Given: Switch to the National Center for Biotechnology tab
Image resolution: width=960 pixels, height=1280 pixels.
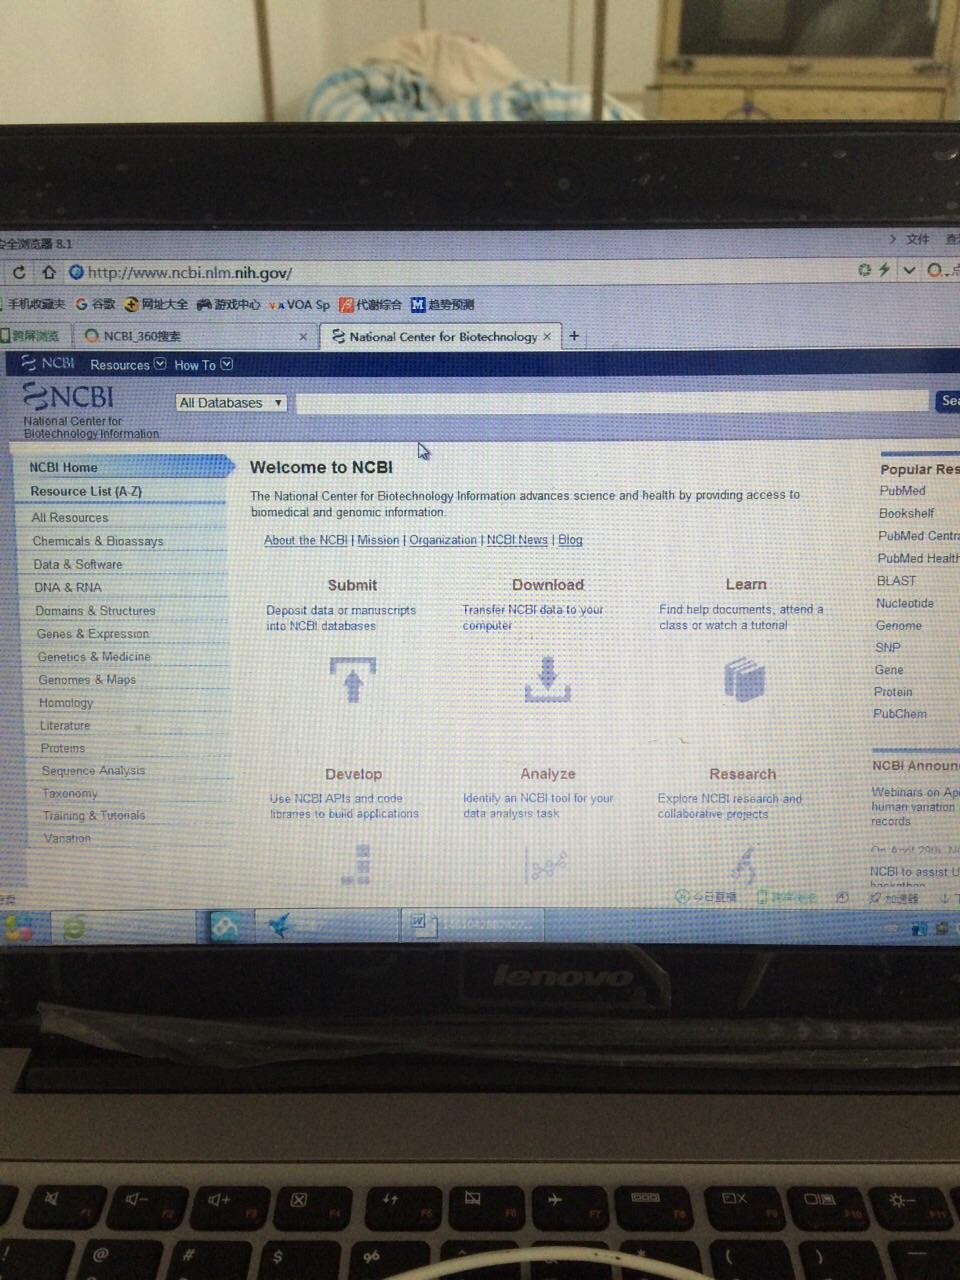Looking at the screenshot, I should pos(441,337).
